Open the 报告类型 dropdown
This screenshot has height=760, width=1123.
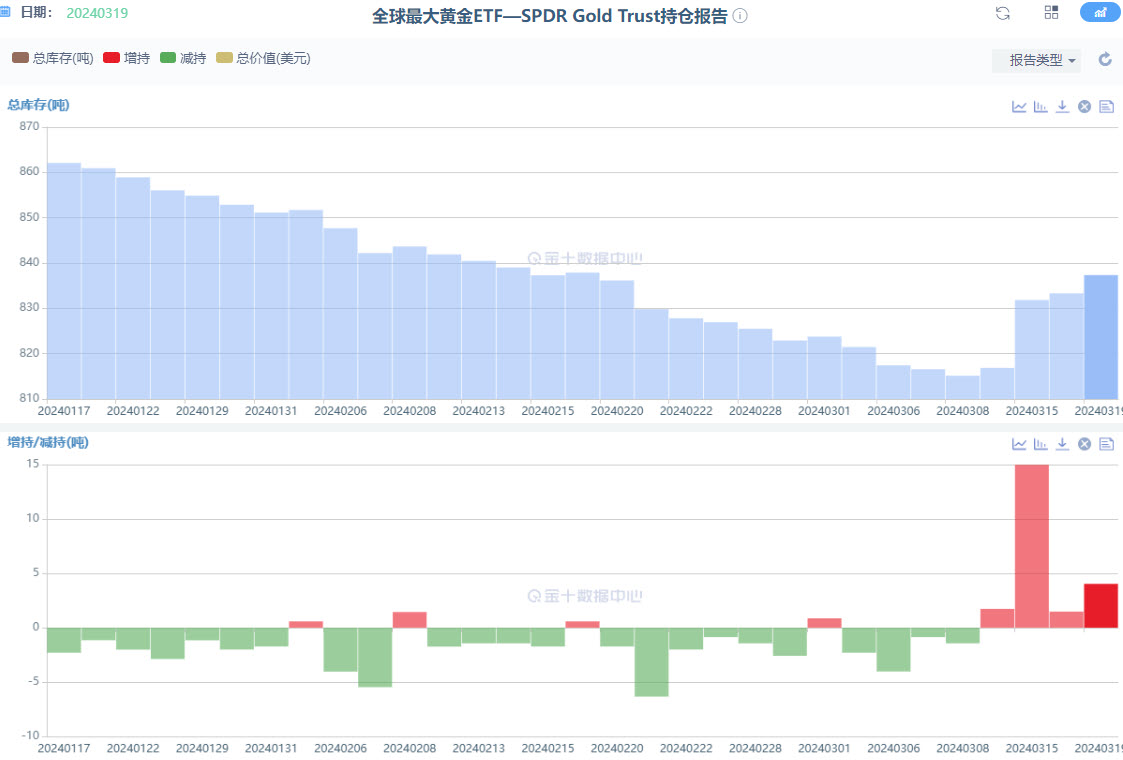(x=1036, y=60)
